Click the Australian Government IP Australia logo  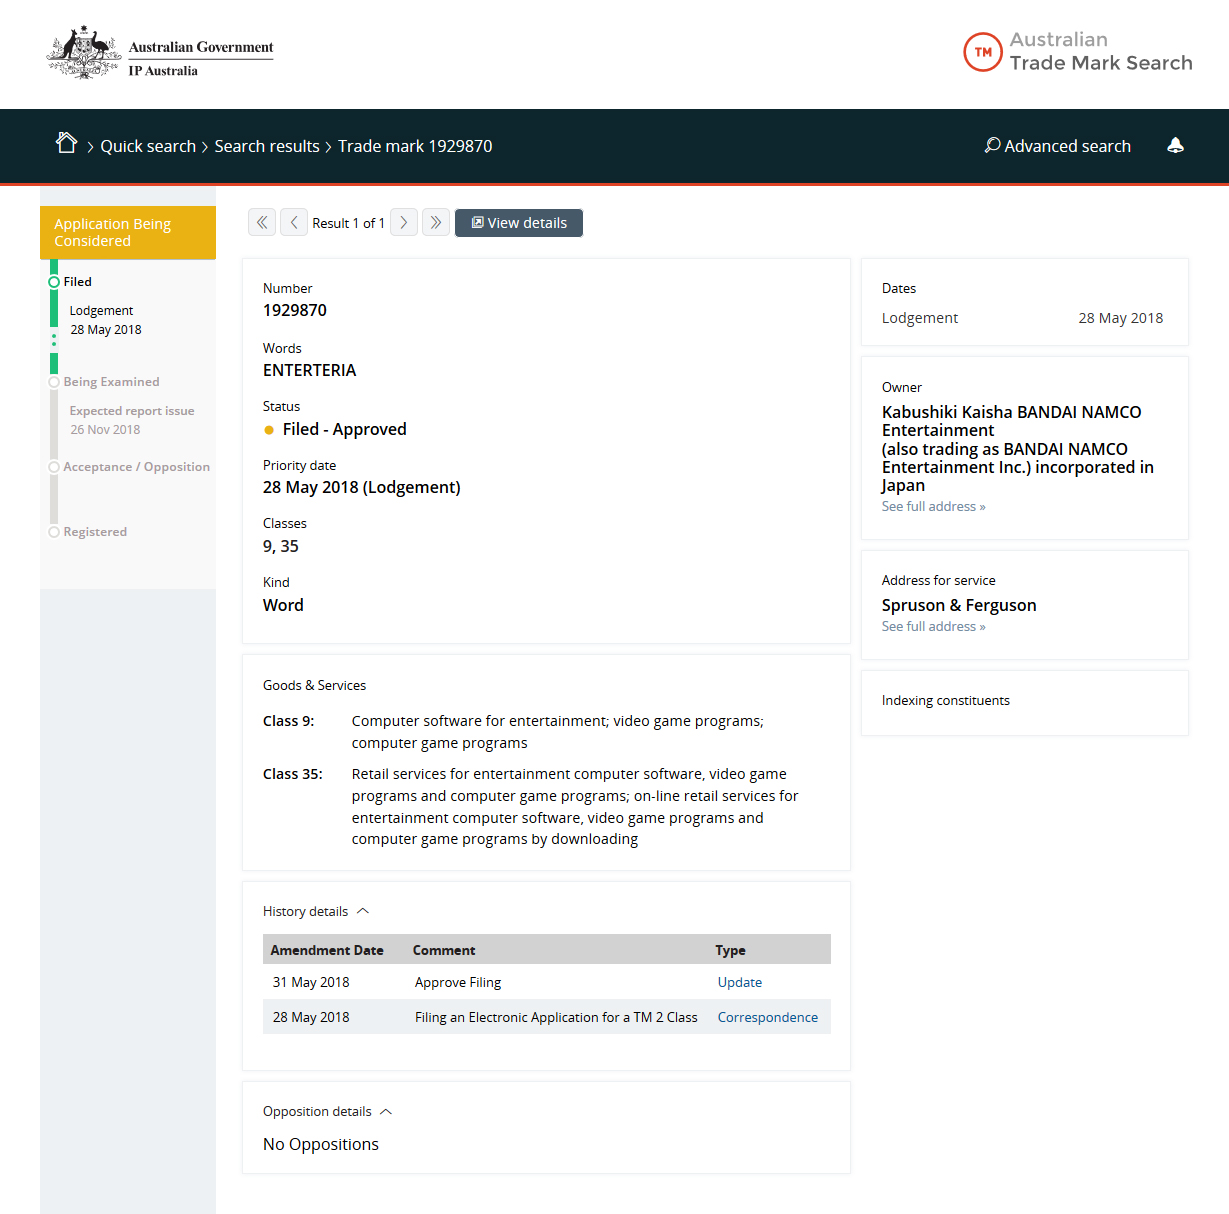pos(160,54)
